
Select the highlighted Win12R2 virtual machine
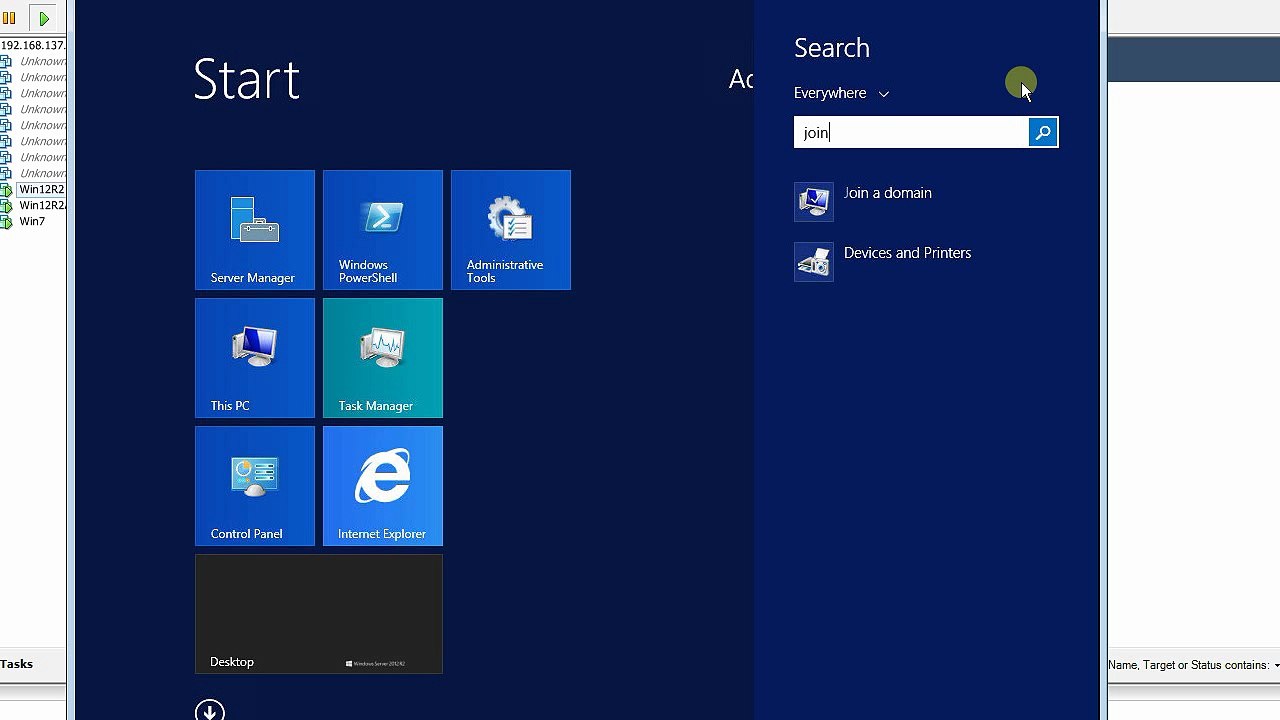click(42, 189)
